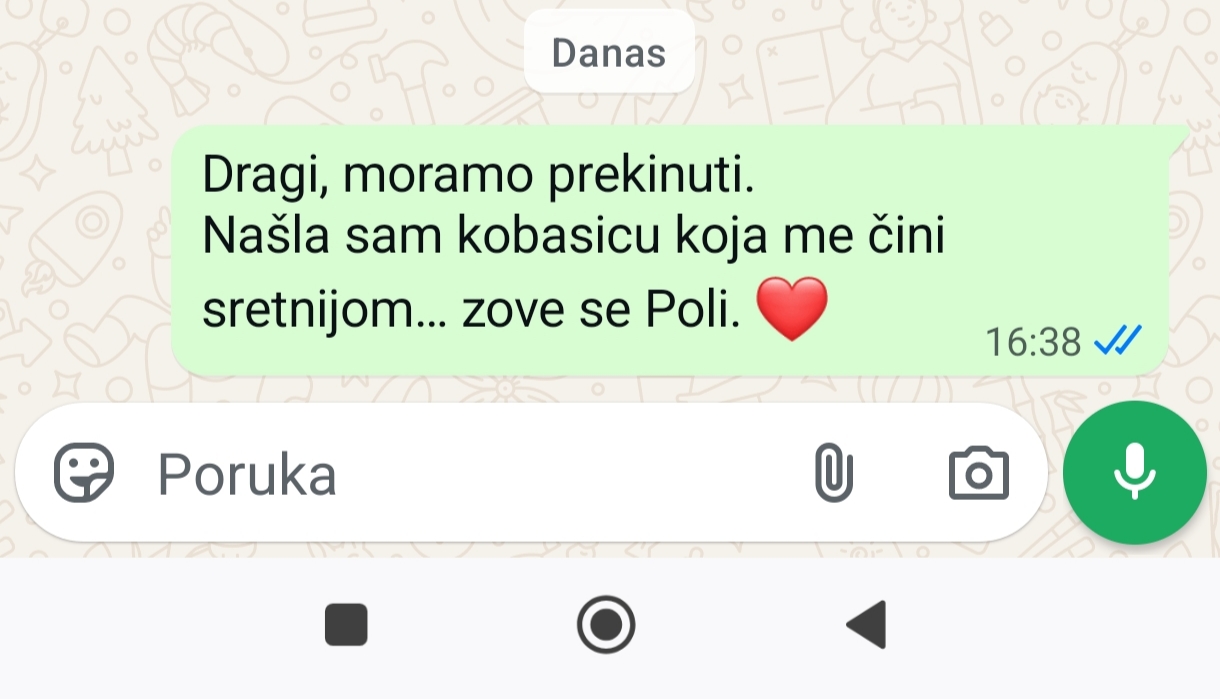The width and height of the screenshot is (1220, 699).
Task: Tap the line "Dragi, moramo prekinuti."
Action: [478, 177]
